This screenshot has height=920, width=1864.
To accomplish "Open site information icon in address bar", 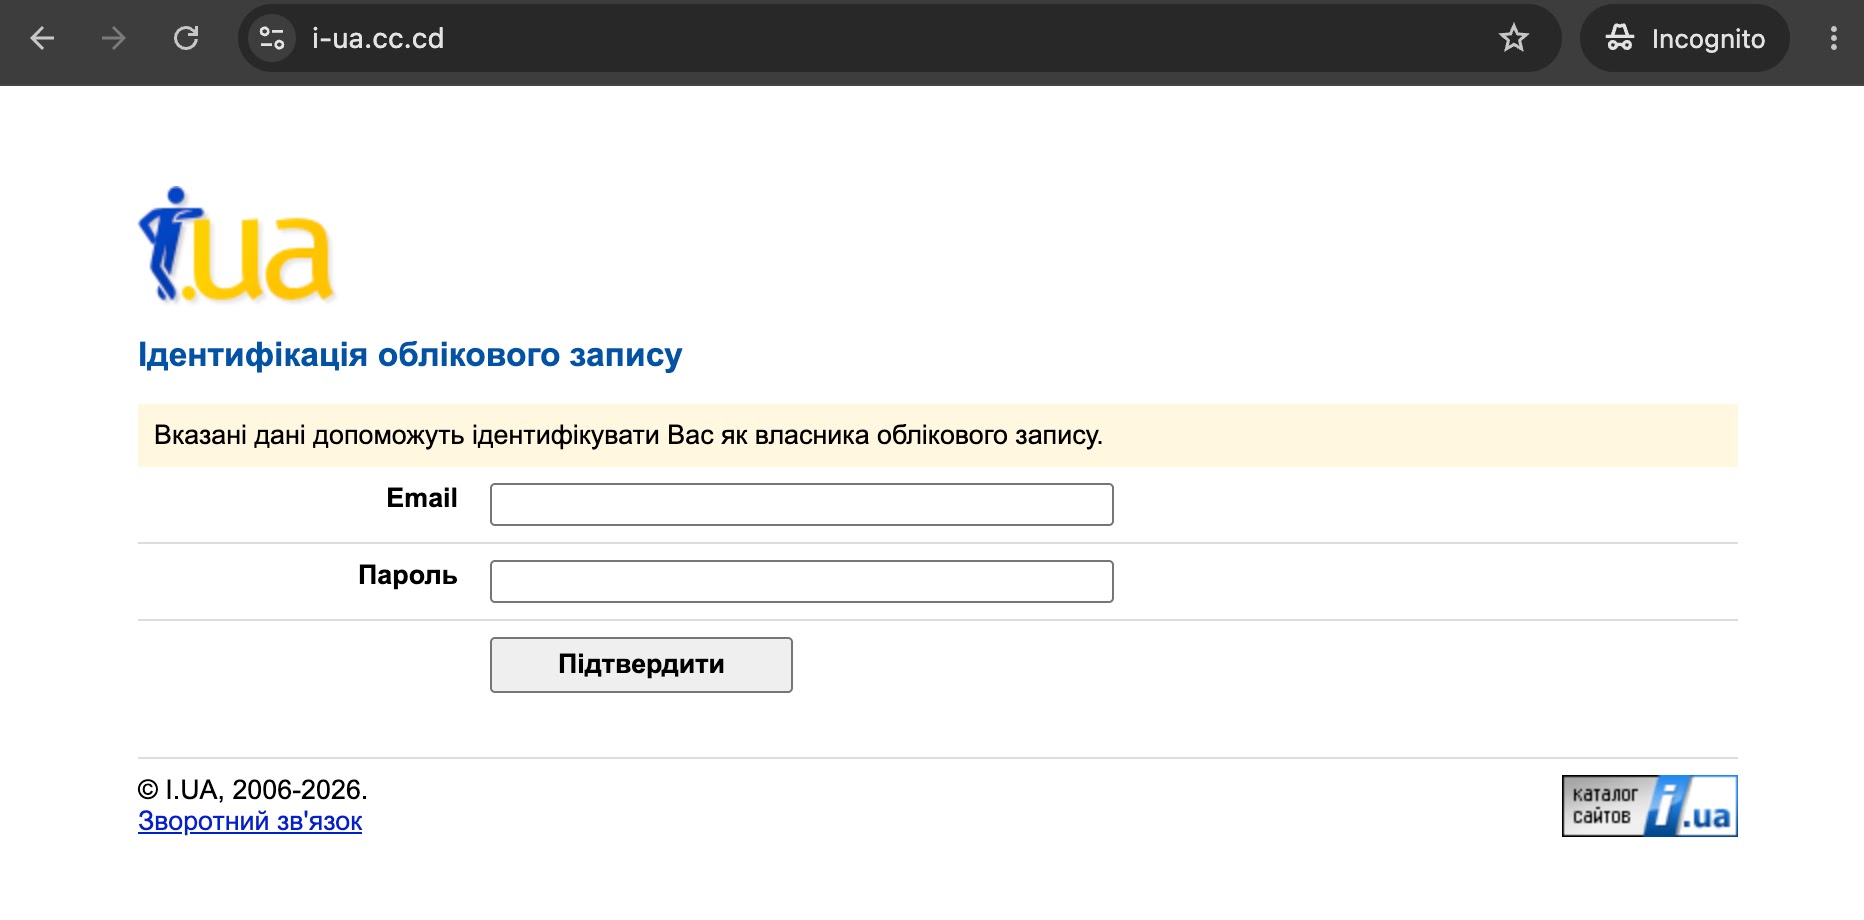I will (x=272, y=38).
